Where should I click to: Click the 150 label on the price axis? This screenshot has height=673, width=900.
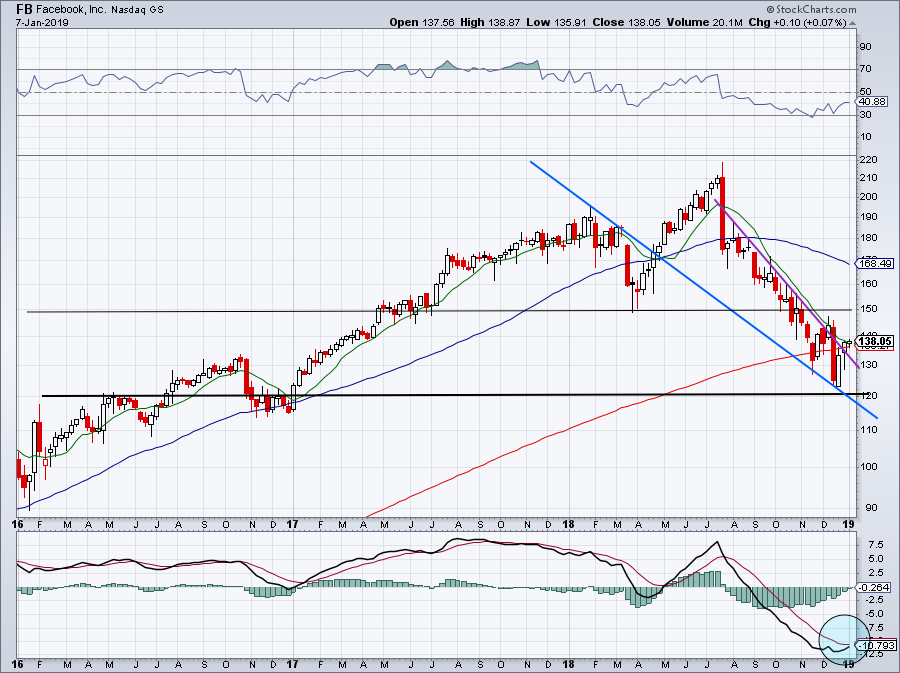[868, 309]
